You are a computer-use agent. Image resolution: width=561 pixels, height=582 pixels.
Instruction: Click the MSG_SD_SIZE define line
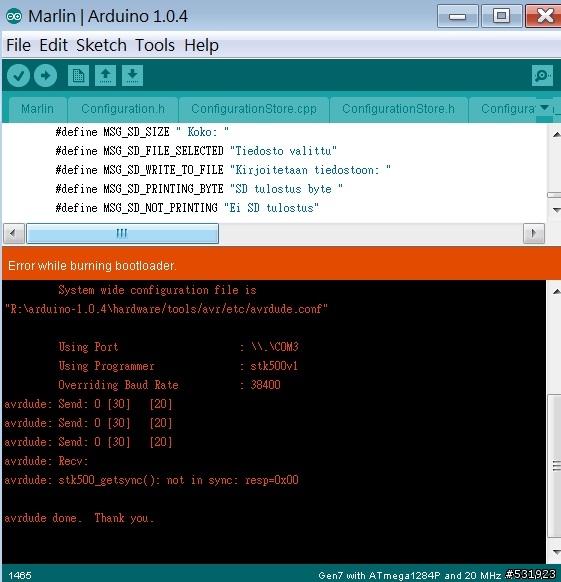tap(142, 132)
